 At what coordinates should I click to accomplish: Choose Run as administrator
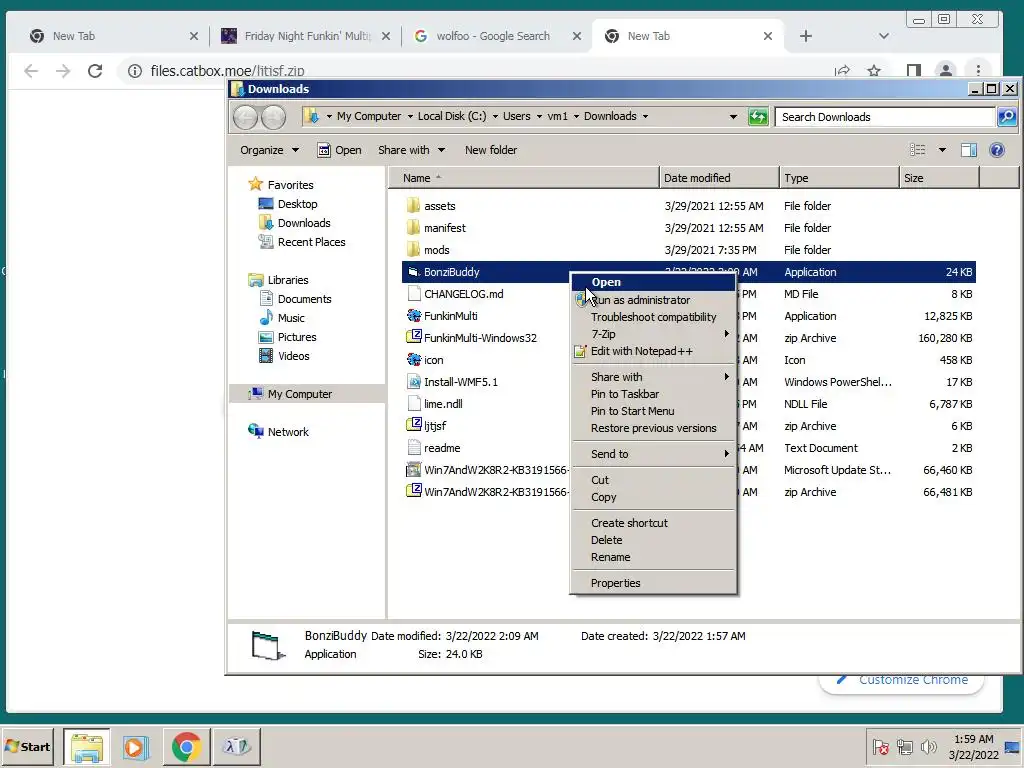click(x=653, y=300)
